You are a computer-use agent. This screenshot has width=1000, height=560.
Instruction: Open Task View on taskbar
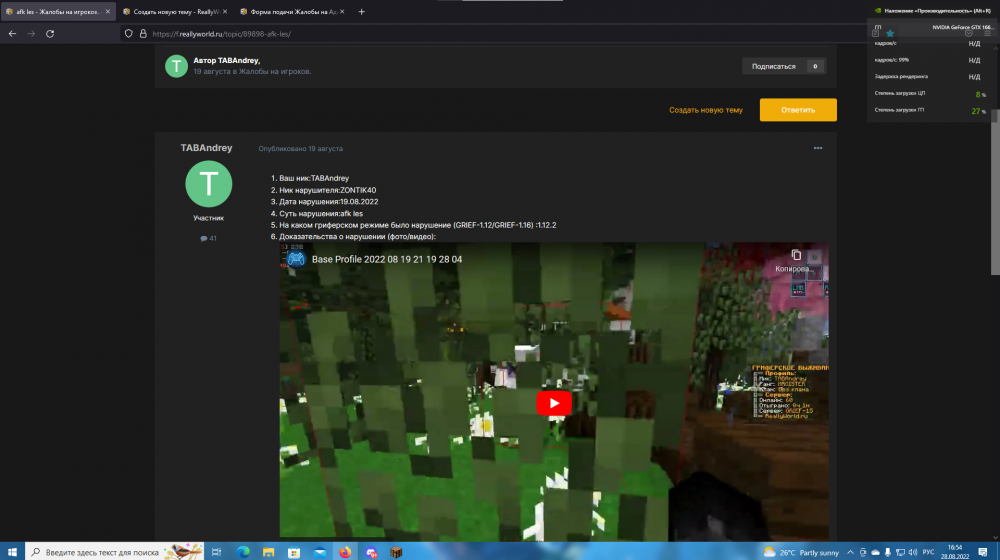click(x=216, y=552)
